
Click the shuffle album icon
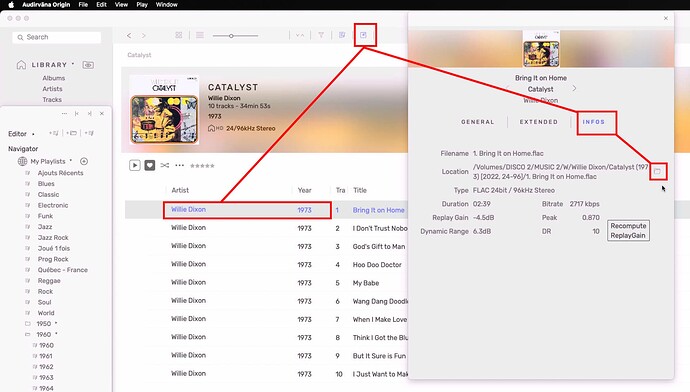click(165, 165)
